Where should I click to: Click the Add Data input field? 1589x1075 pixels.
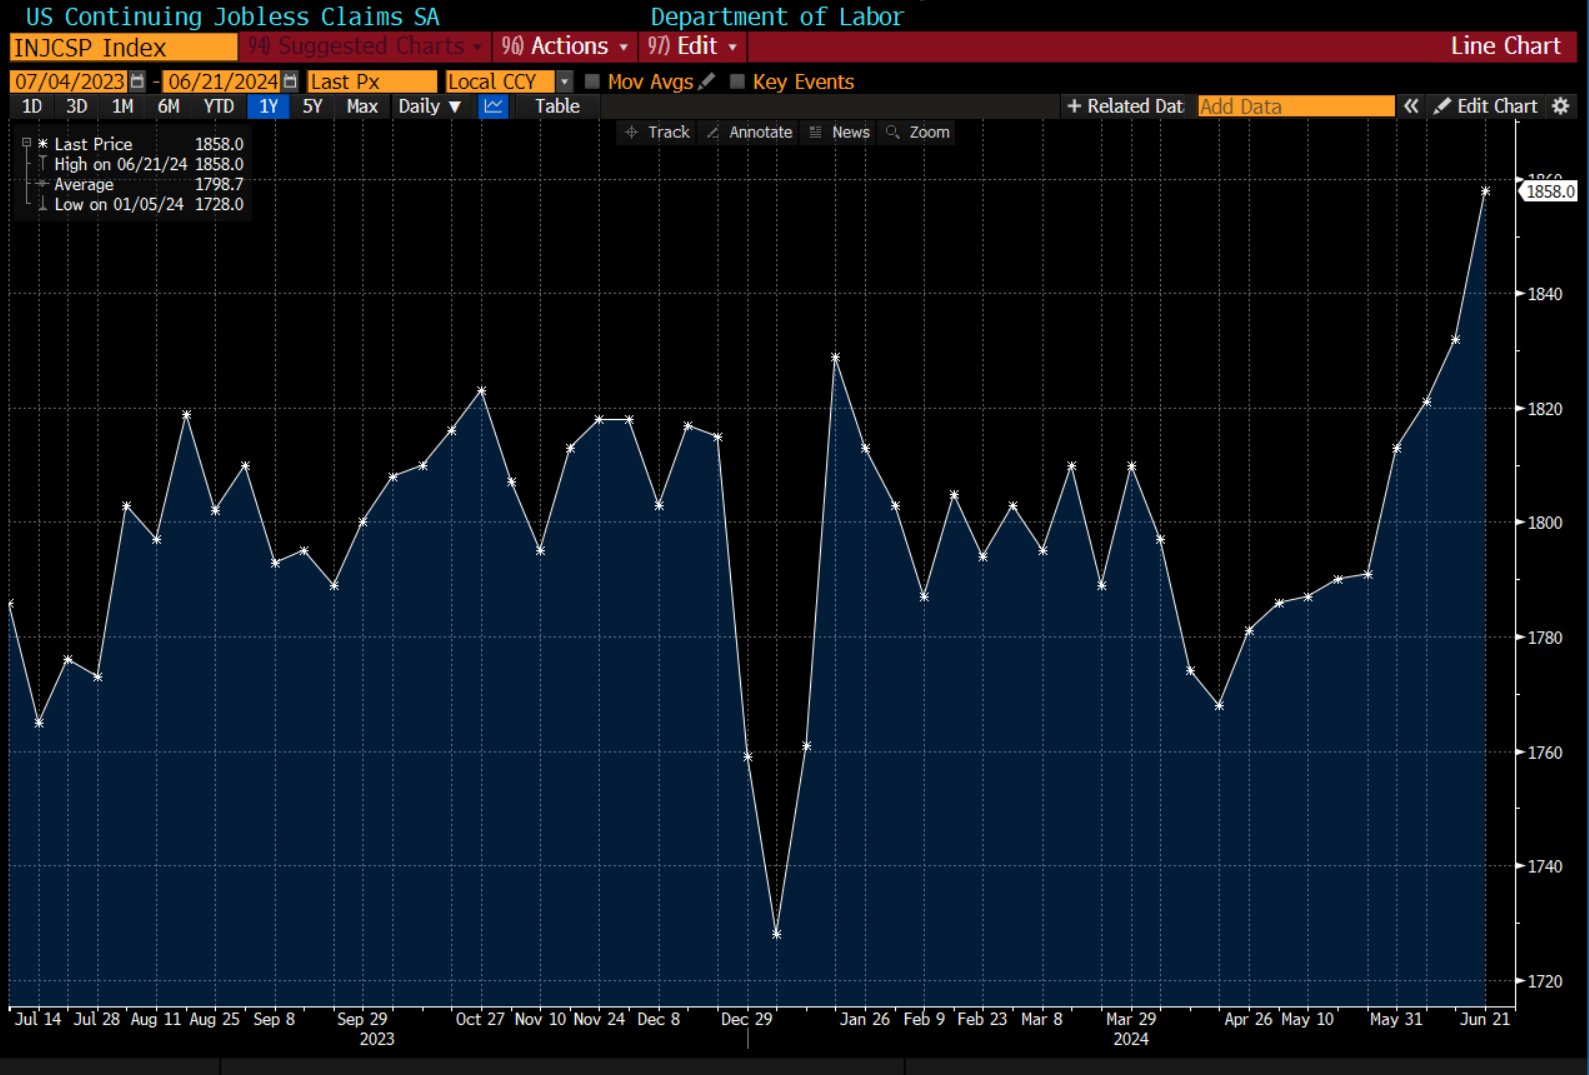pyautogui.click(x=1295, y=106)
